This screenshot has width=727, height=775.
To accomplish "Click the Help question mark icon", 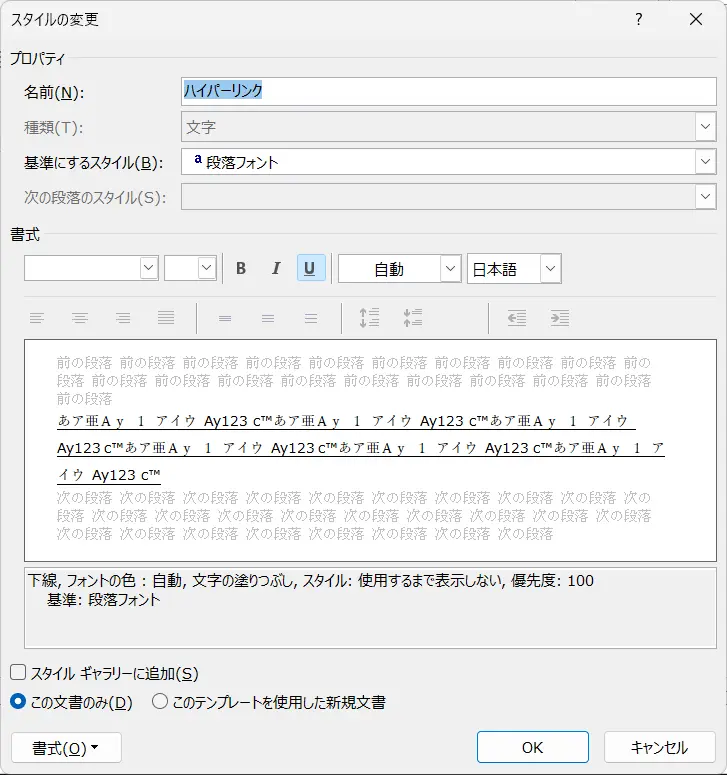I will click(x=639, y=19).
